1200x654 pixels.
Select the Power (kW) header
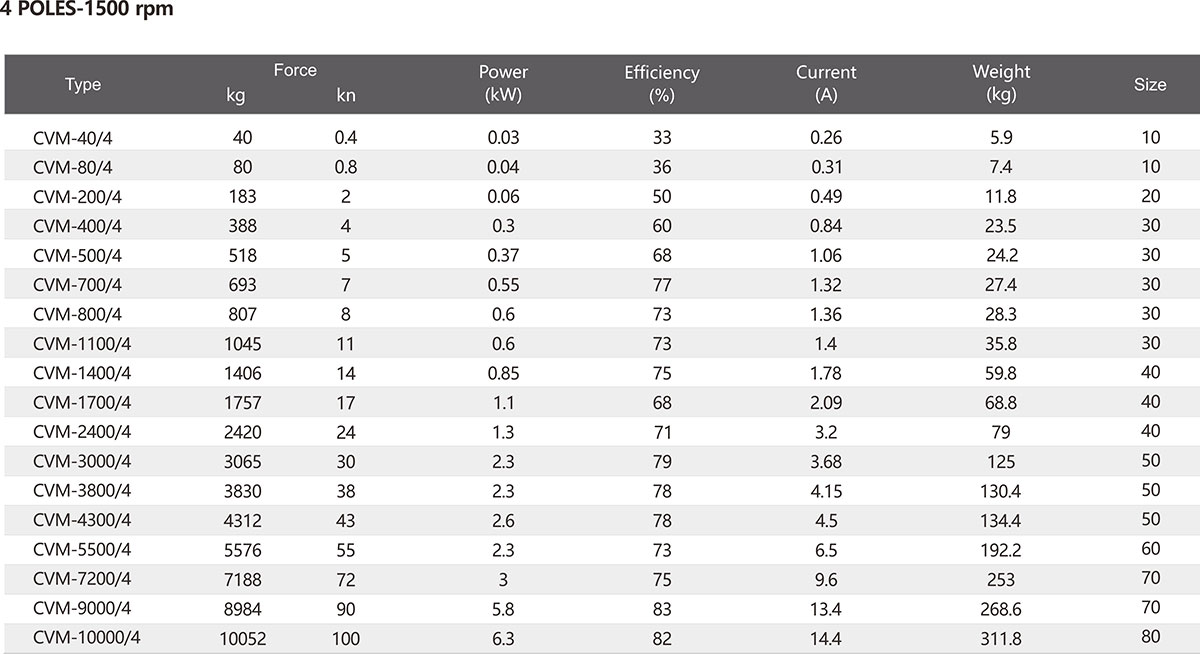[x=503, y=84]
